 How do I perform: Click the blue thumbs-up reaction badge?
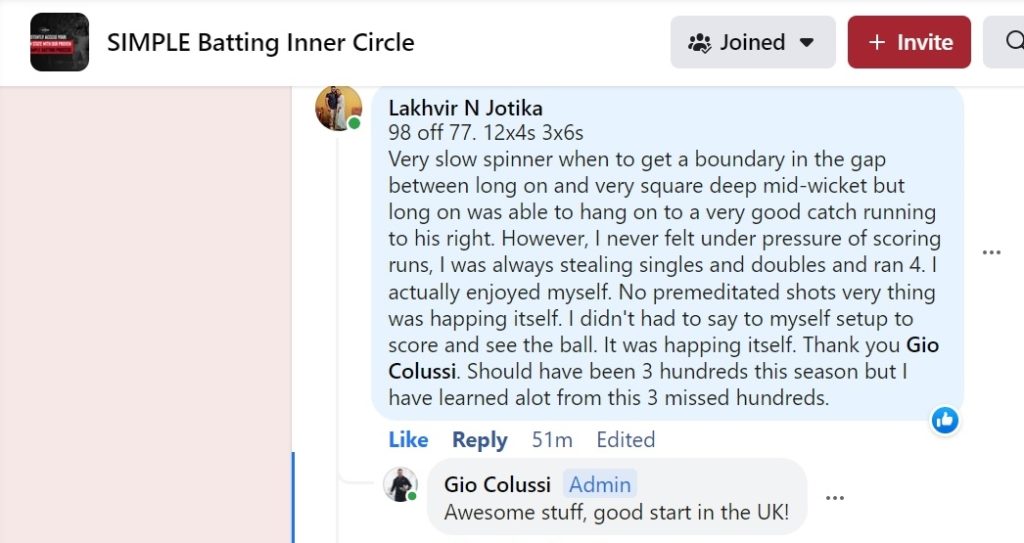[x=944, y=420]
